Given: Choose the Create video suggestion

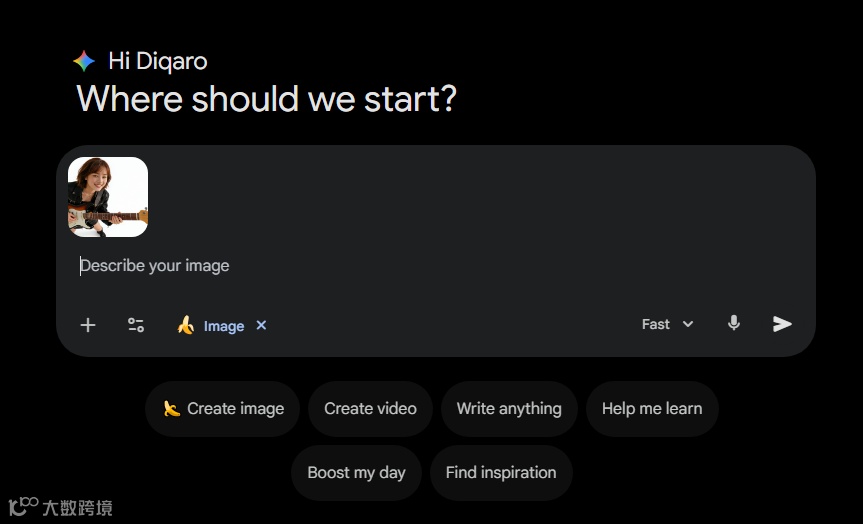Looking at the screenshot, I should click(x=370, y=409).
